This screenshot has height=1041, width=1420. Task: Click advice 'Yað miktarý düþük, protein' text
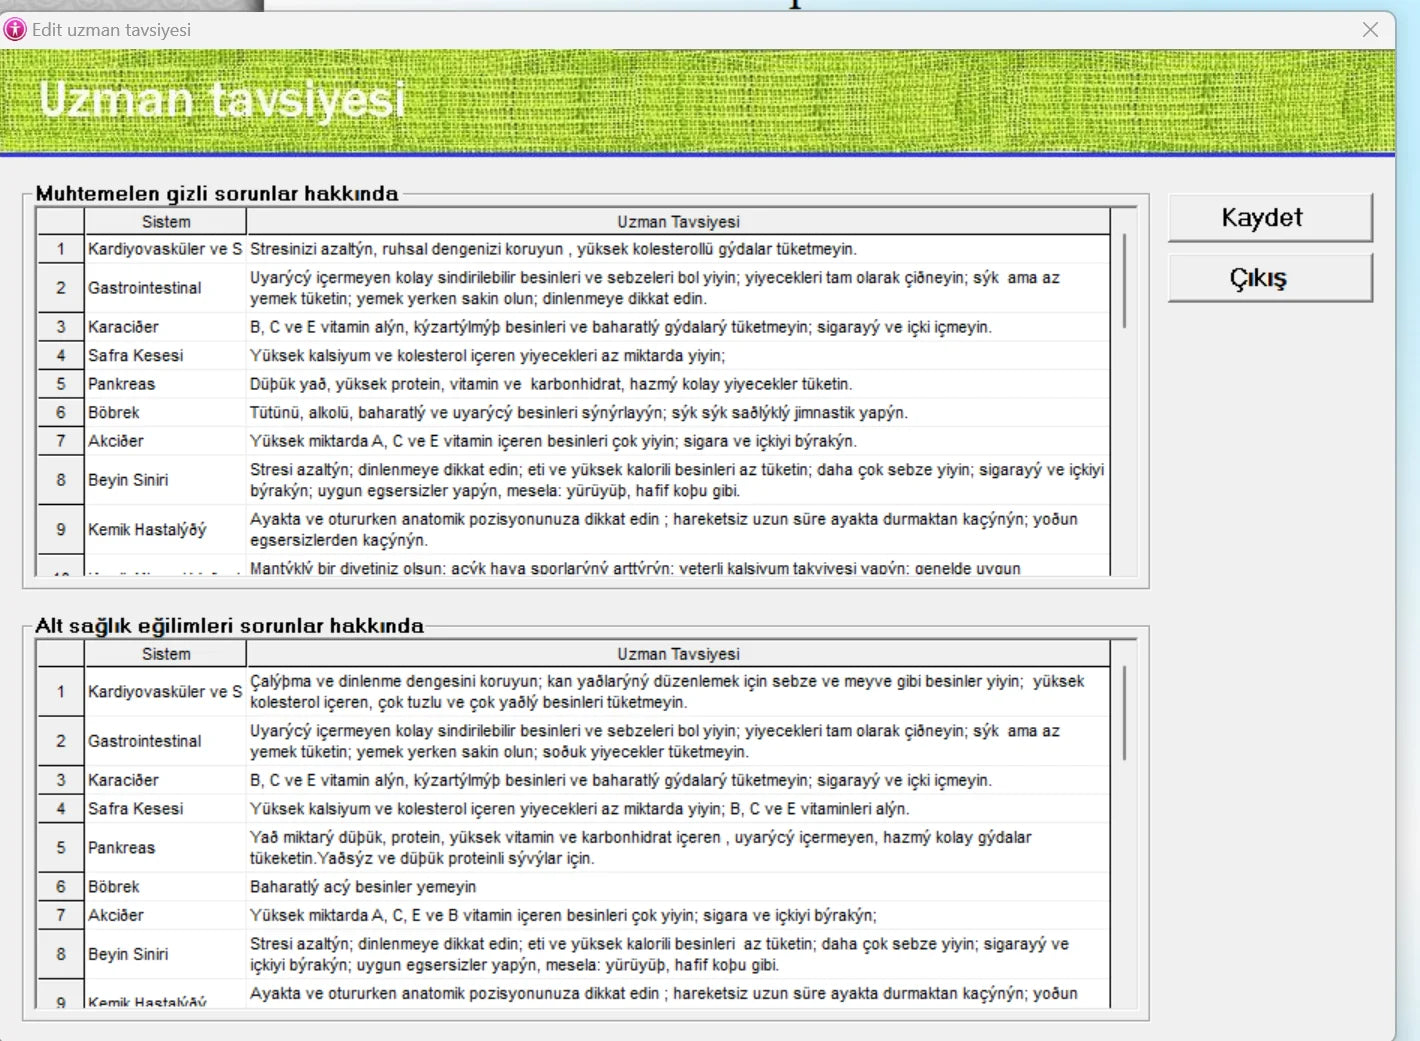(x=678, y=848)
